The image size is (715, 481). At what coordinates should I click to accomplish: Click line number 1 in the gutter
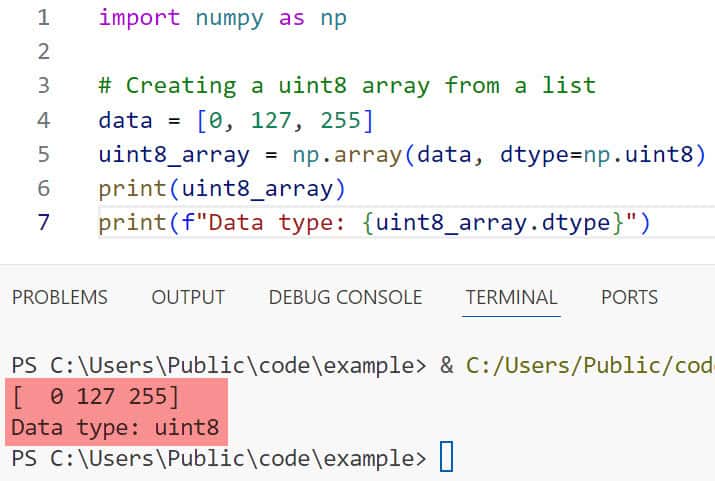[x=43, y=18]
